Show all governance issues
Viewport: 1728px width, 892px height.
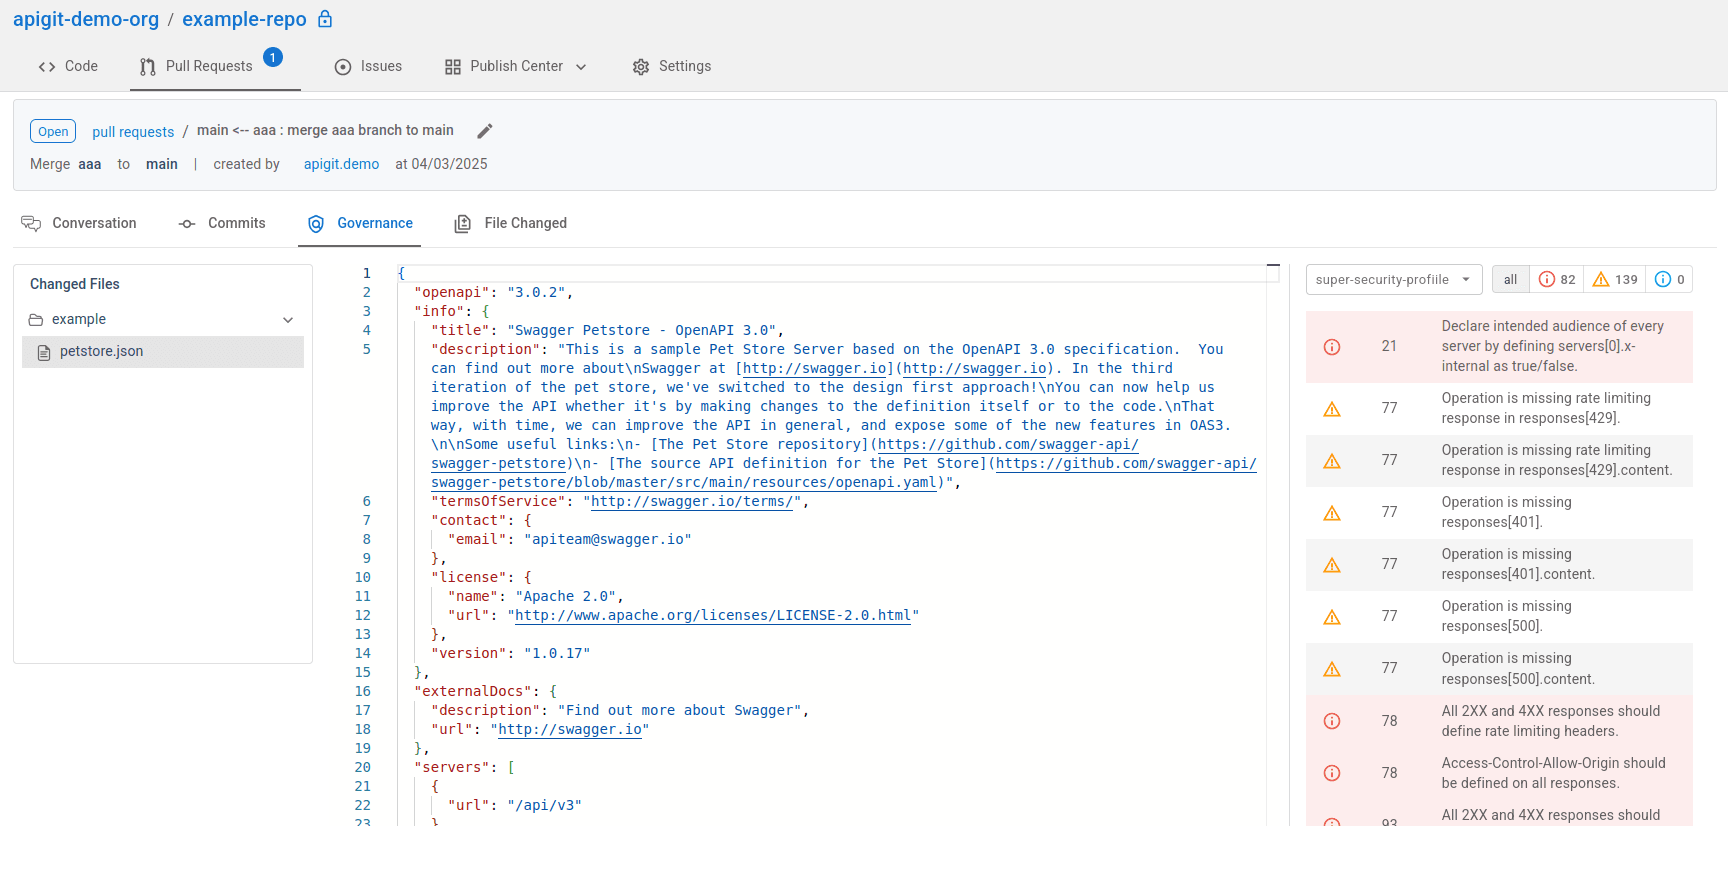point(1510,280)
